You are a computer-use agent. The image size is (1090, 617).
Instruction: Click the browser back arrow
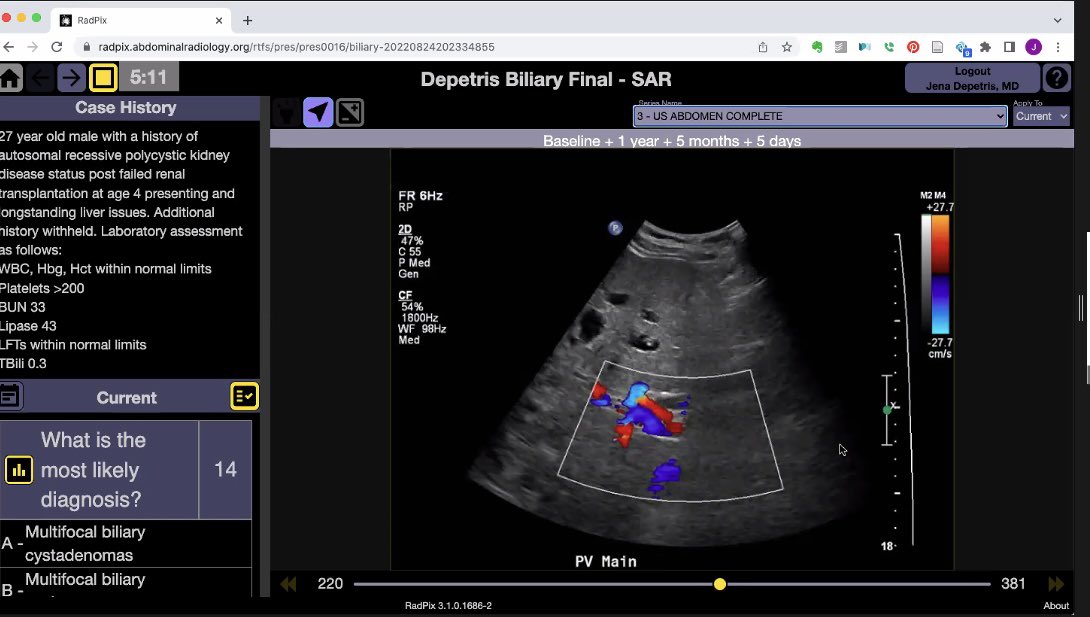[8, 47]
